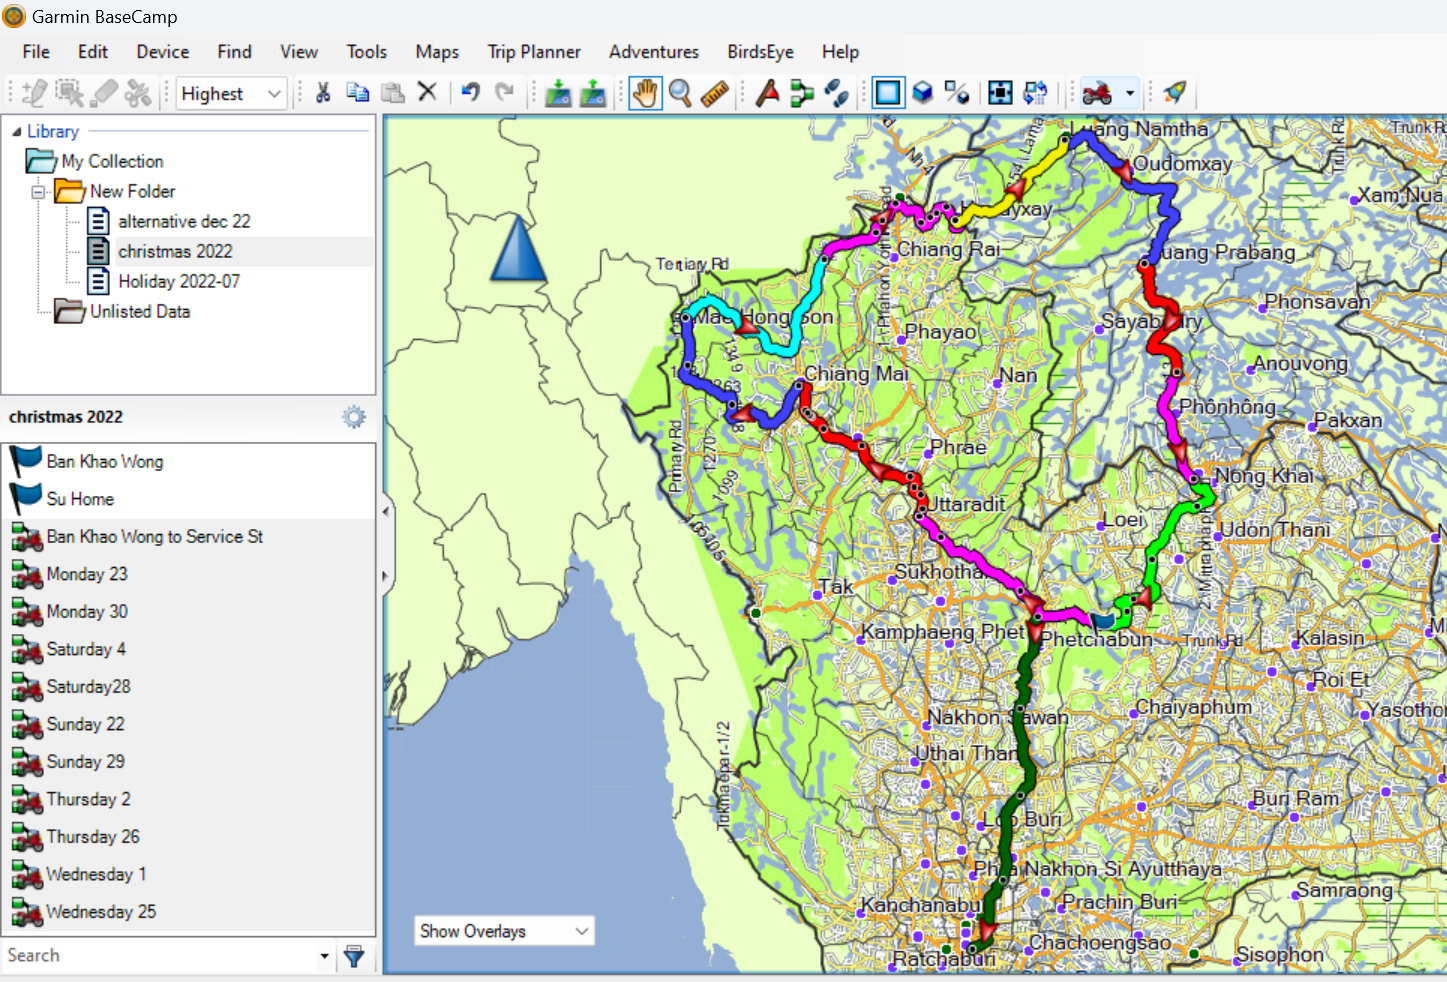Click the christmas 2022 options gear
The height and width of the screenshot is (982, 1447).
click(354, 417)
